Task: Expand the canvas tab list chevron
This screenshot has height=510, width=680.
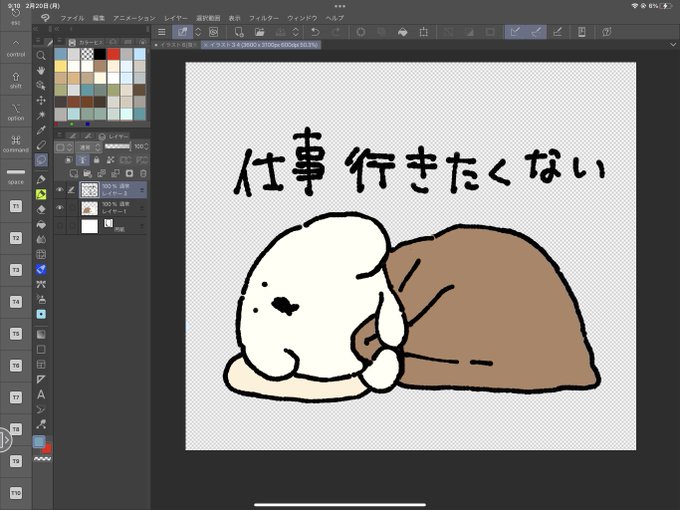Action: 673,44
